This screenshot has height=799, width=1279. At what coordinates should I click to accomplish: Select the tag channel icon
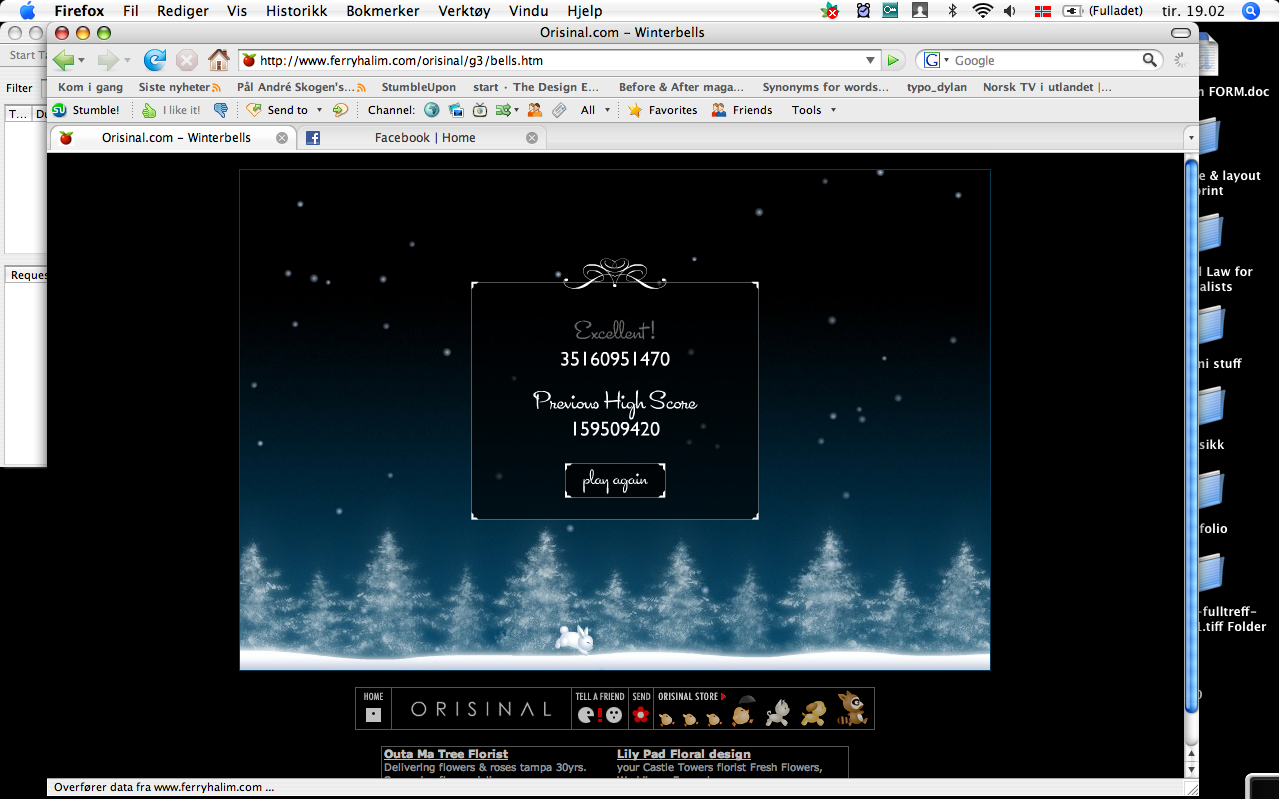coord(560,110)
